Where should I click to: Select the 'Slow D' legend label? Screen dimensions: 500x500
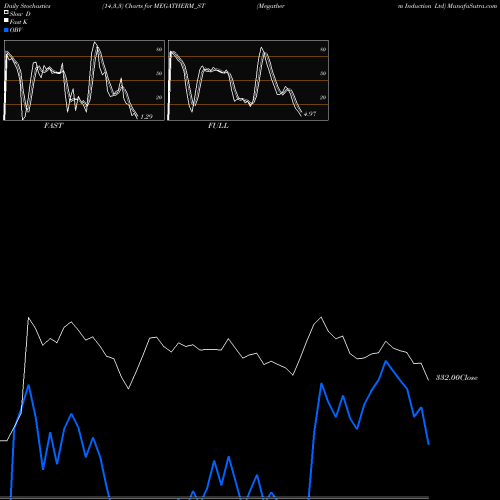pyautogui.click(x=20, y=14)
